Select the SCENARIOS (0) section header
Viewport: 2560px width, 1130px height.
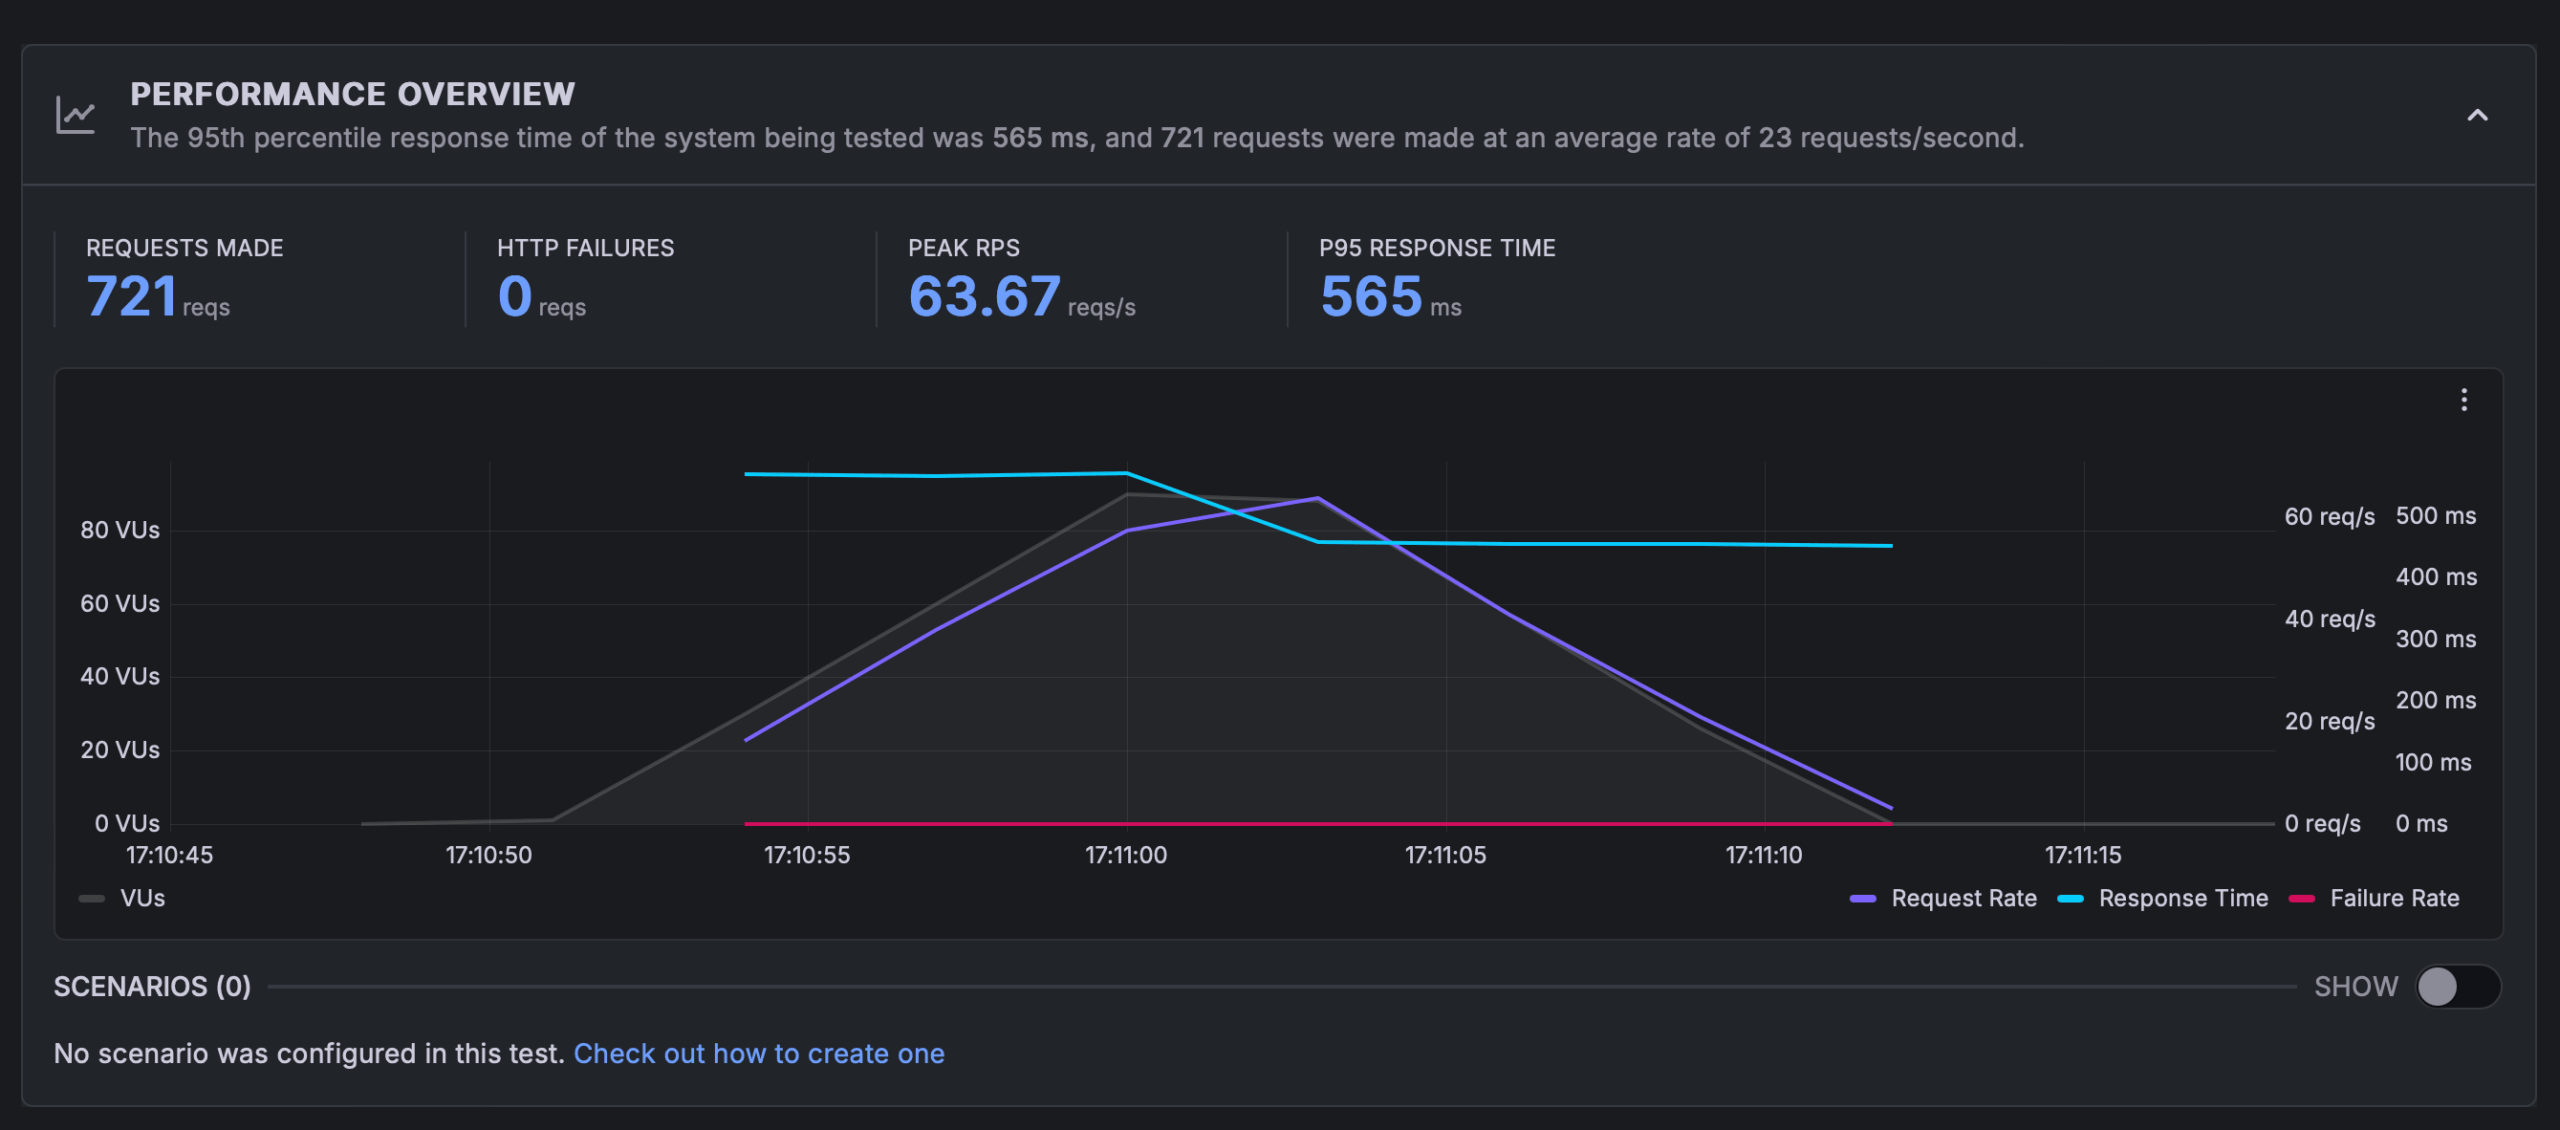click(x=151, y=986)
